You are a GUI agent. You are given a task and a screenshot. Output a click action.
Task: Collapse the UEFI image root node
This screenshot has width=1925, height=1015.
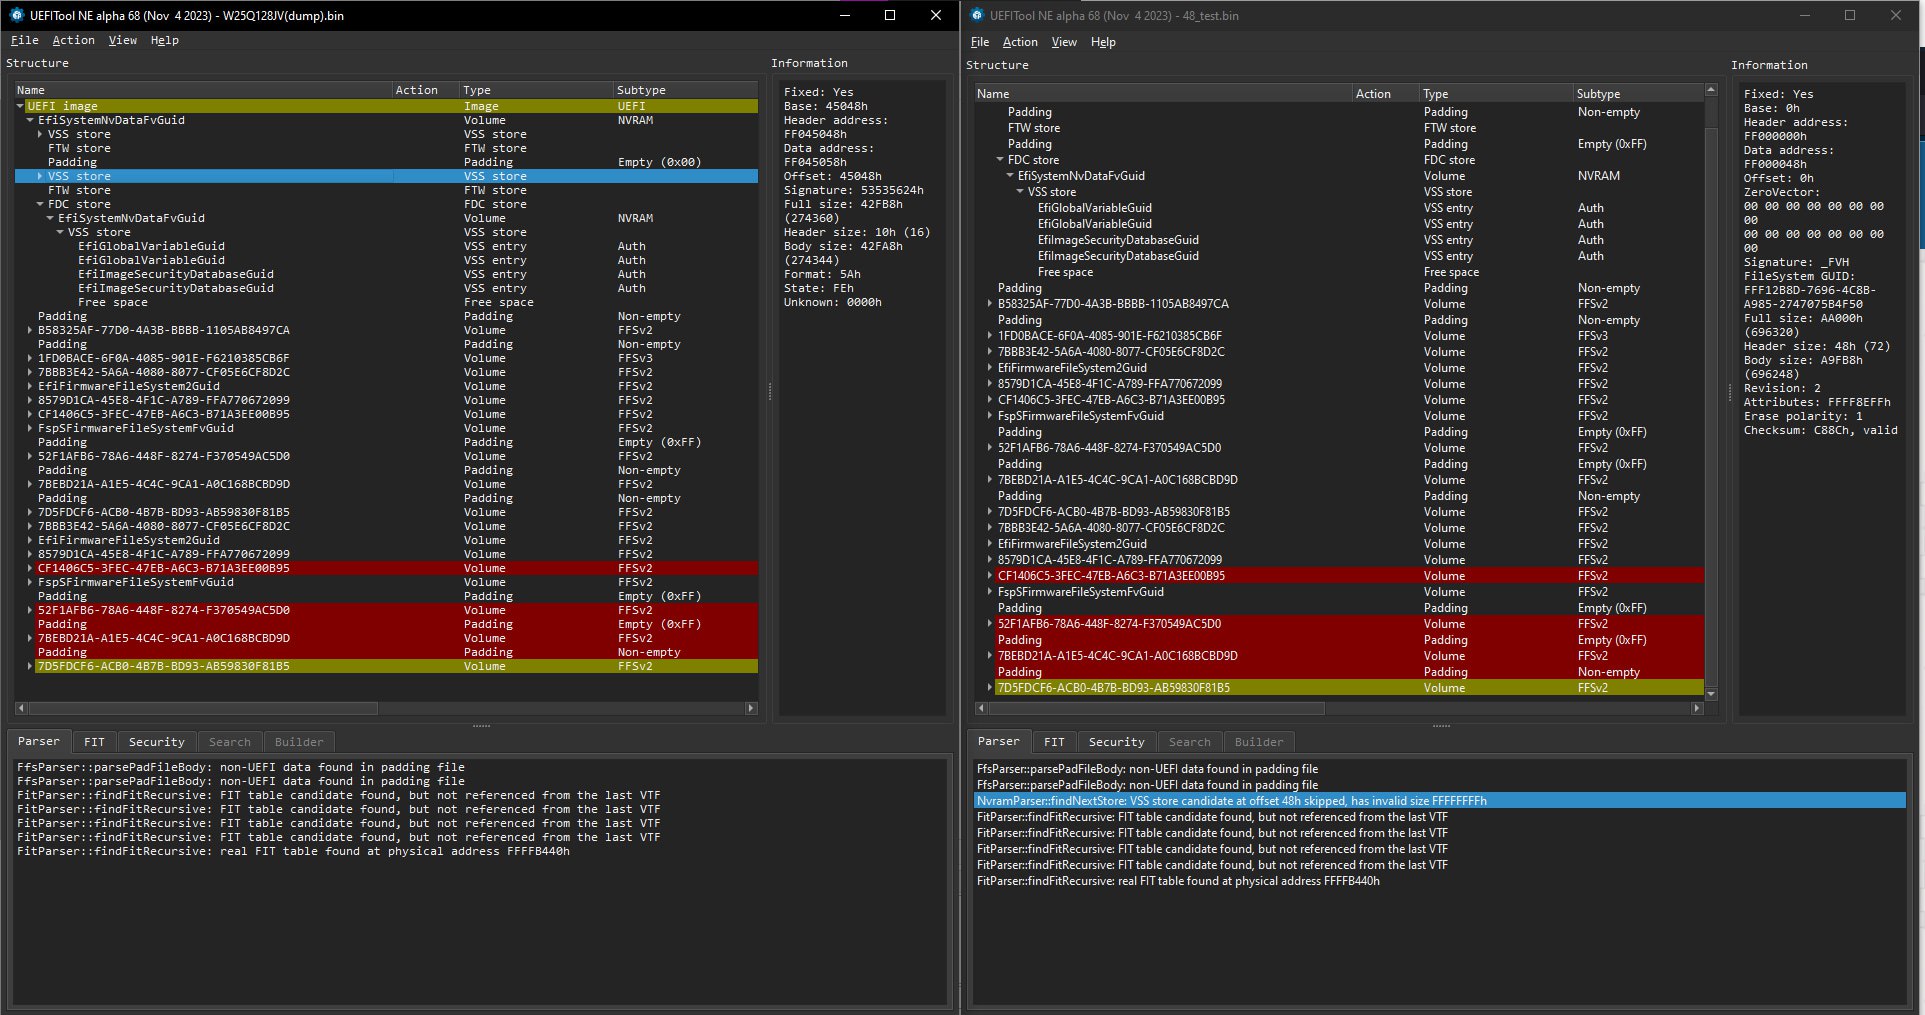point(20,106)
